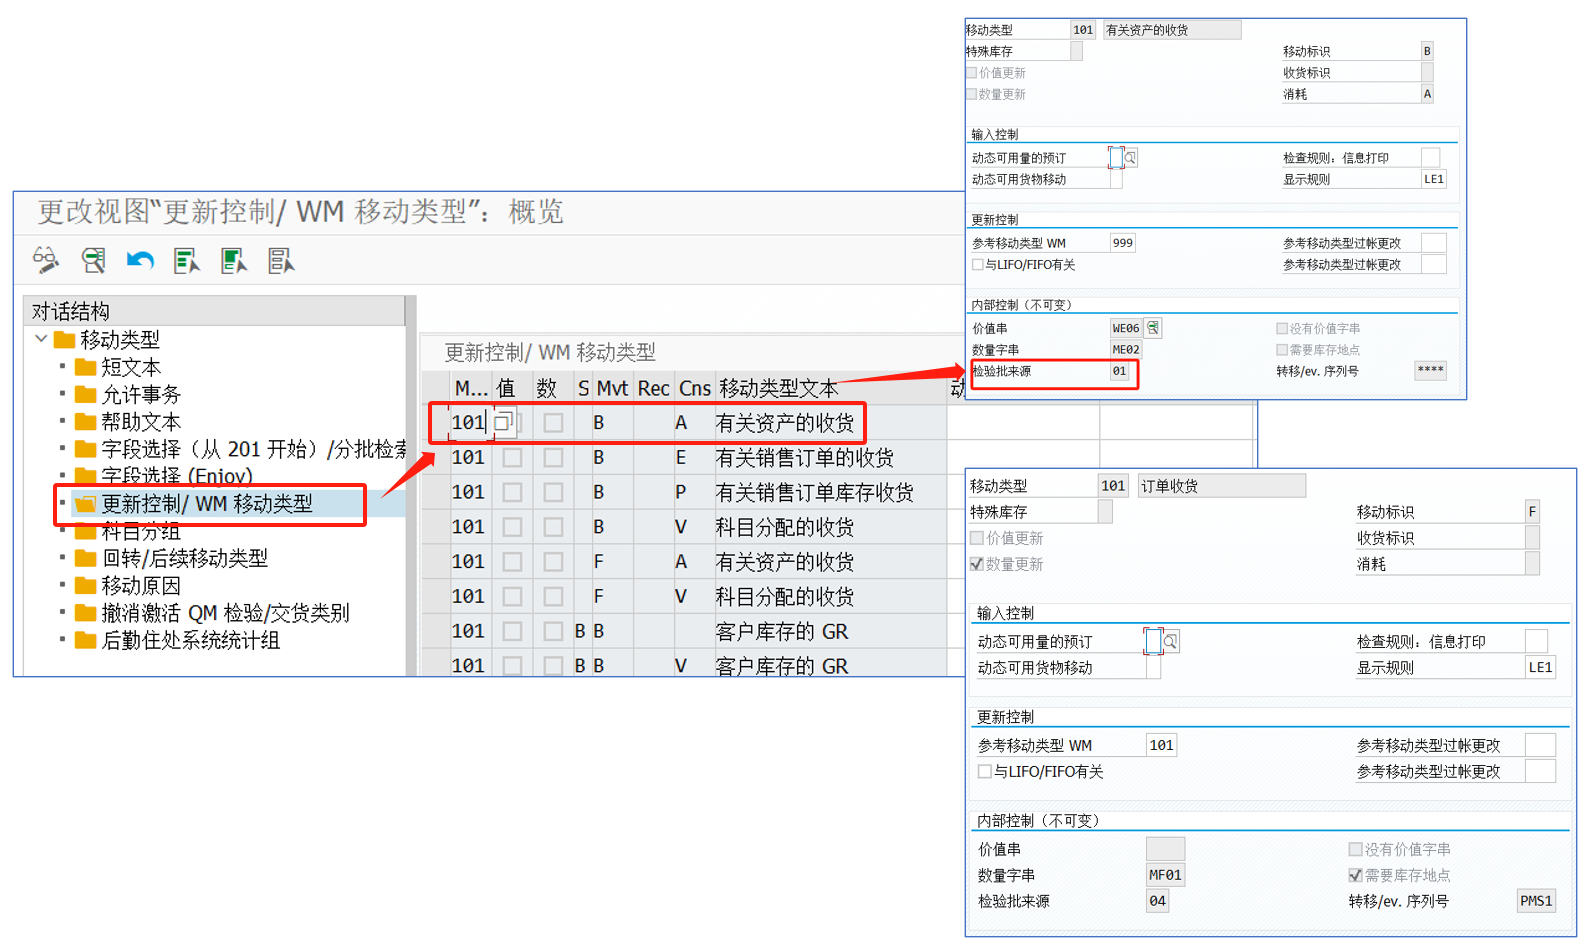The height and width of the screenshot is (952, 1591).
Task: Collapse the 移动类型 root tree node
Action: coord(41,339)
